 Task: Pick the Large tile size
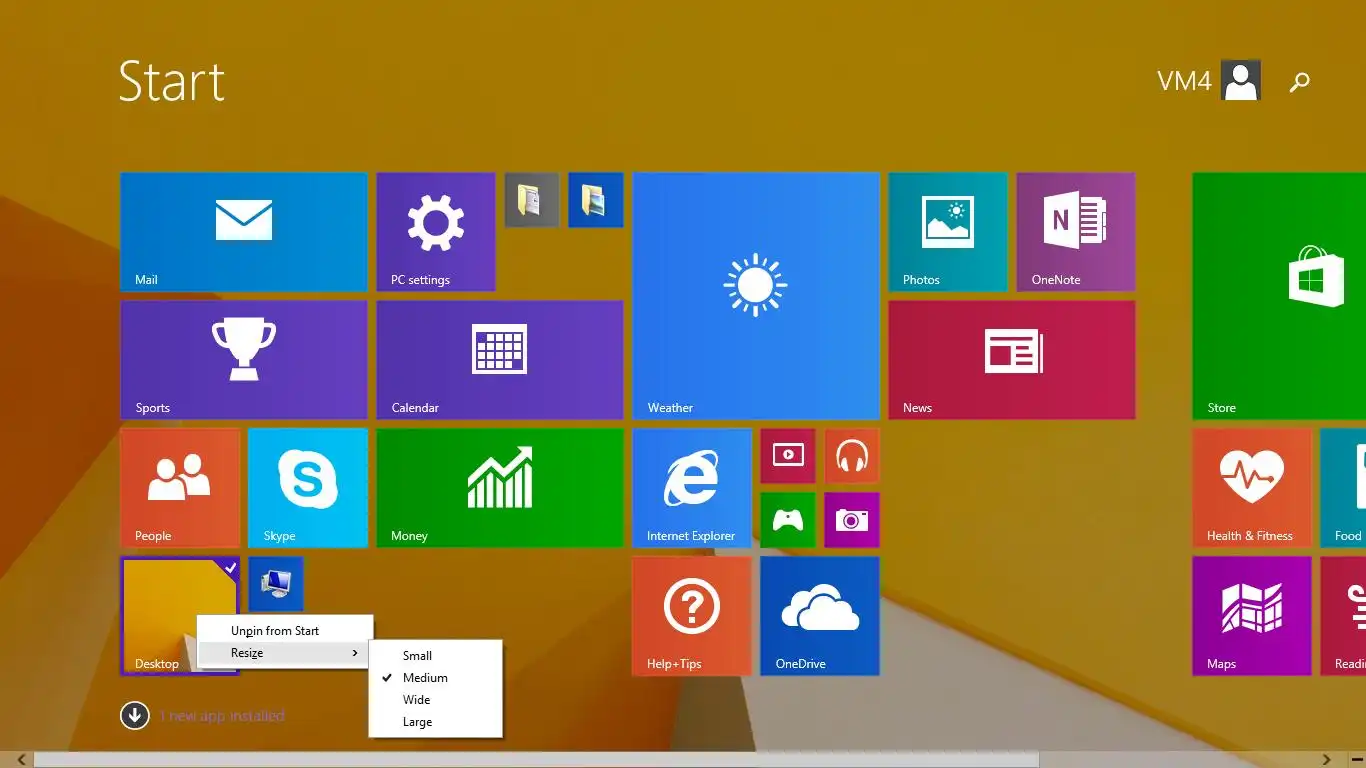[x=435, y=722]
